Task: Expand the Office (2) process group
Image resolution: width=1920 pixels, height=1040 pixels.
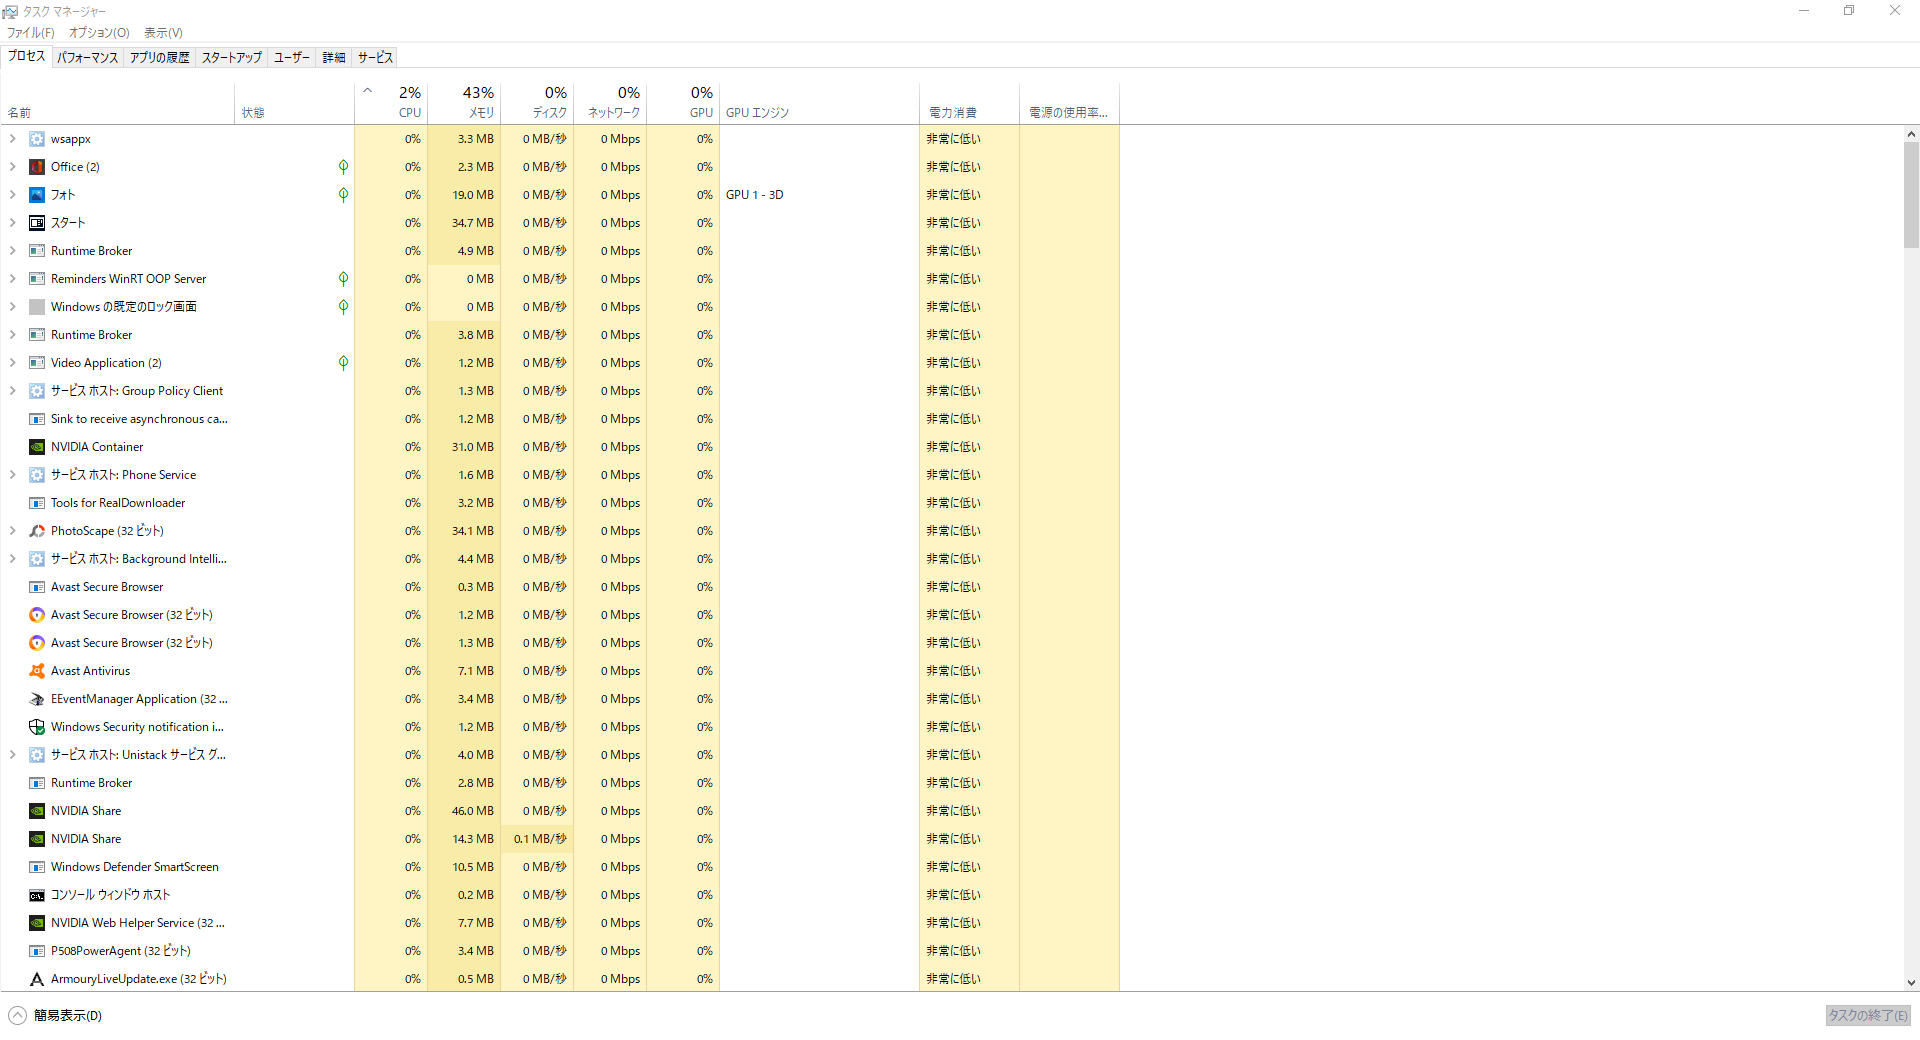Action: coord(12,167)
